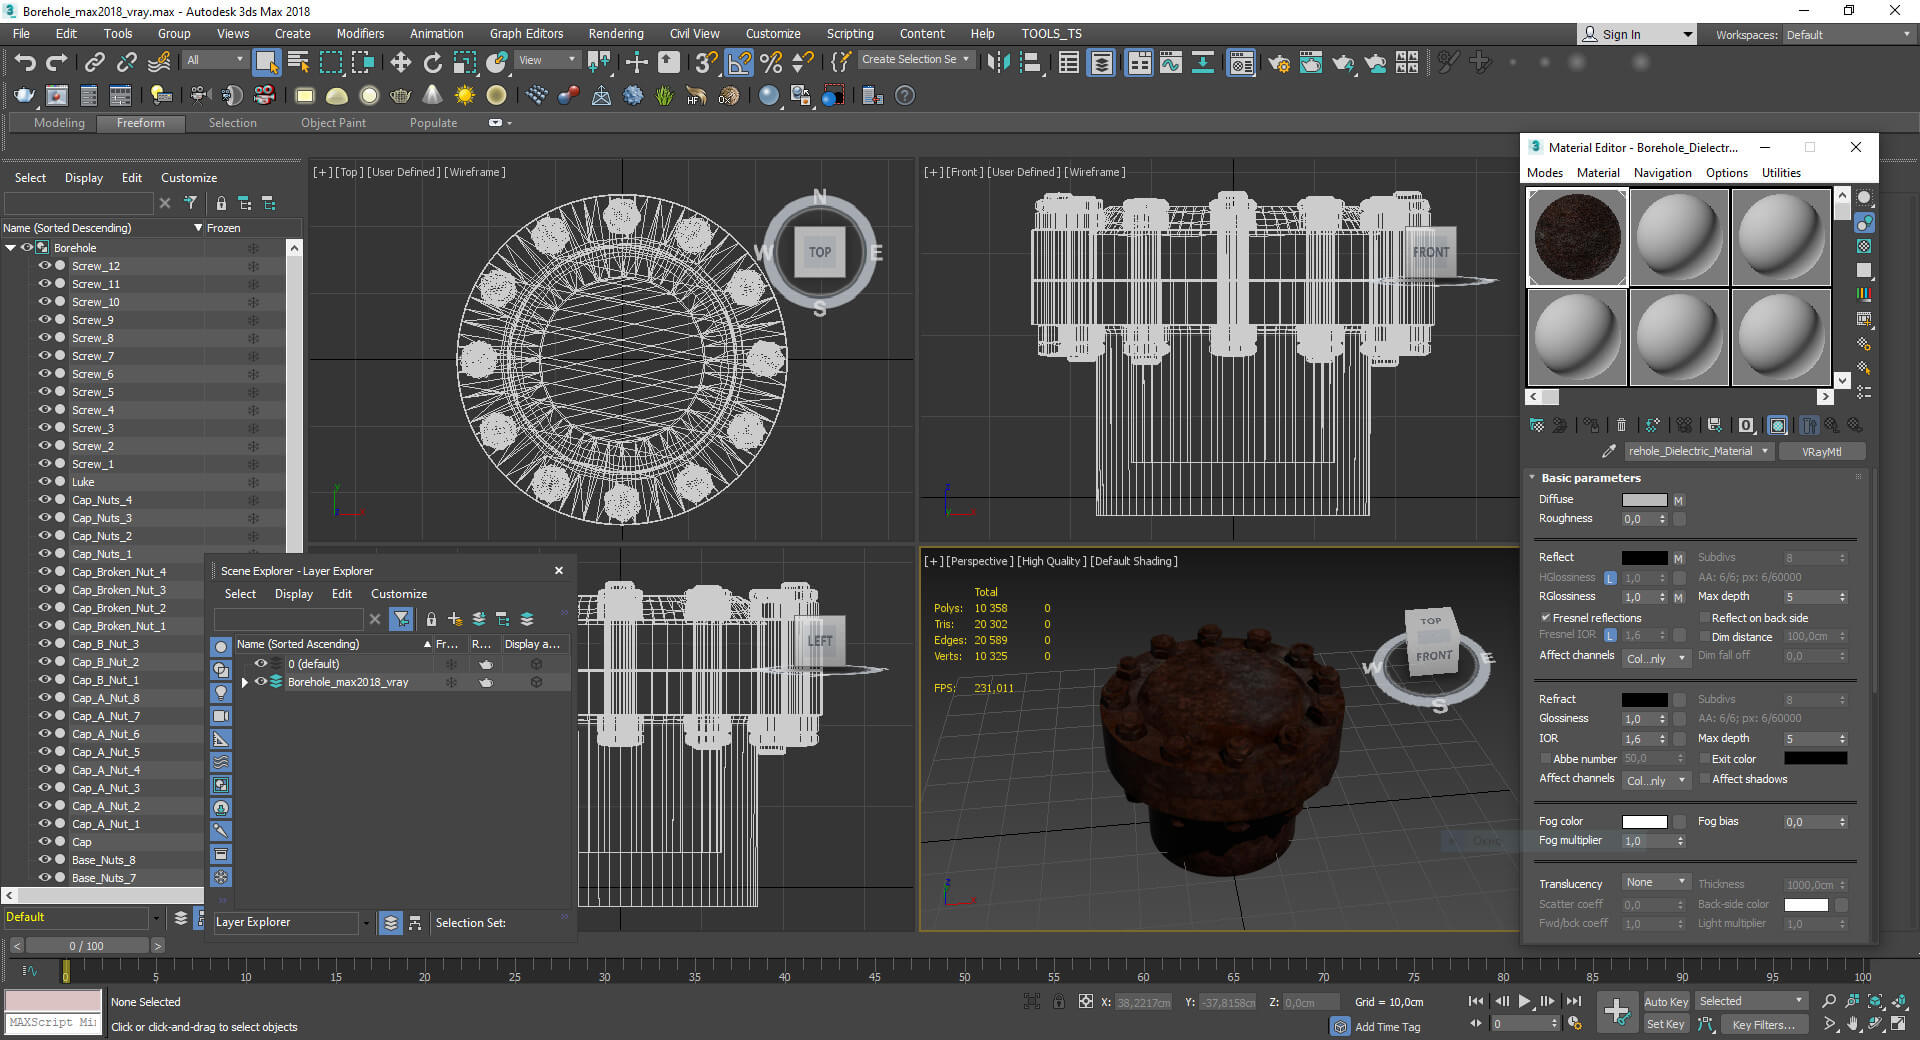Switch to the Freeform ribbon tab

(x=140, y=123)
